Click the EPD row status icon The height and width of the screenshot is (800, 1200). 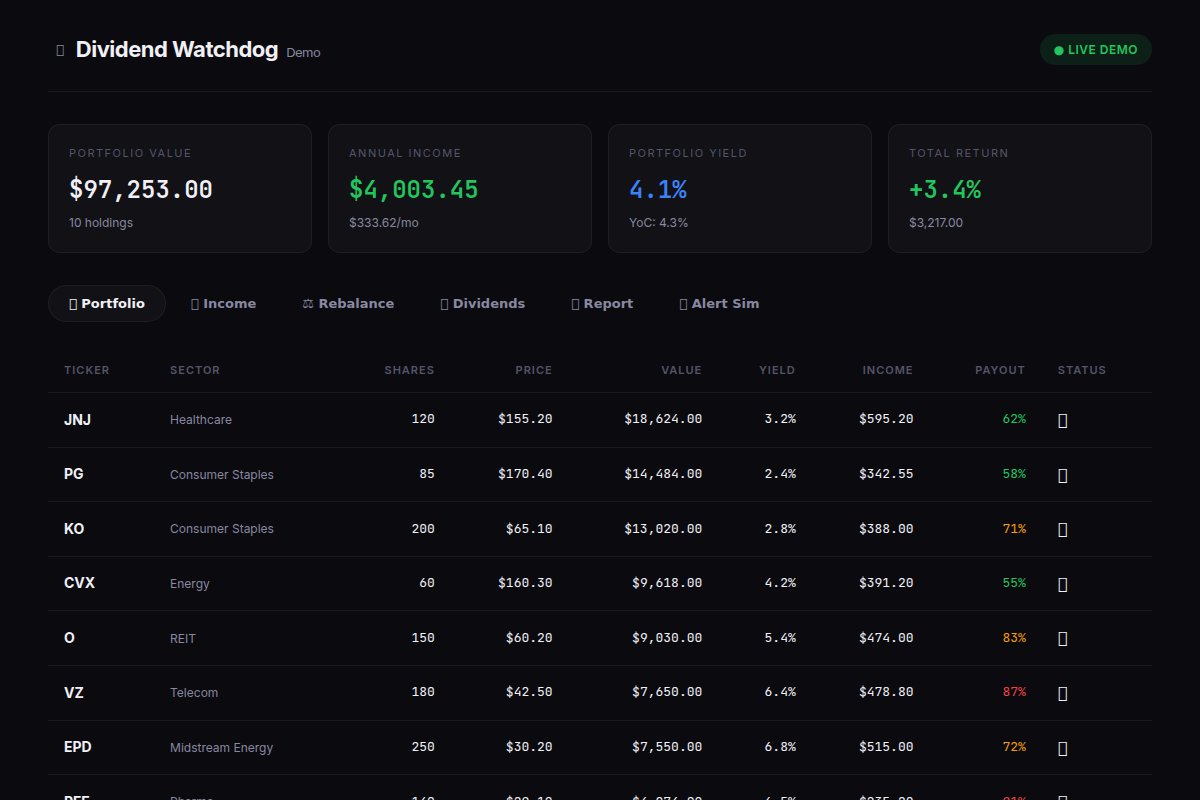tap(1062, 748)
